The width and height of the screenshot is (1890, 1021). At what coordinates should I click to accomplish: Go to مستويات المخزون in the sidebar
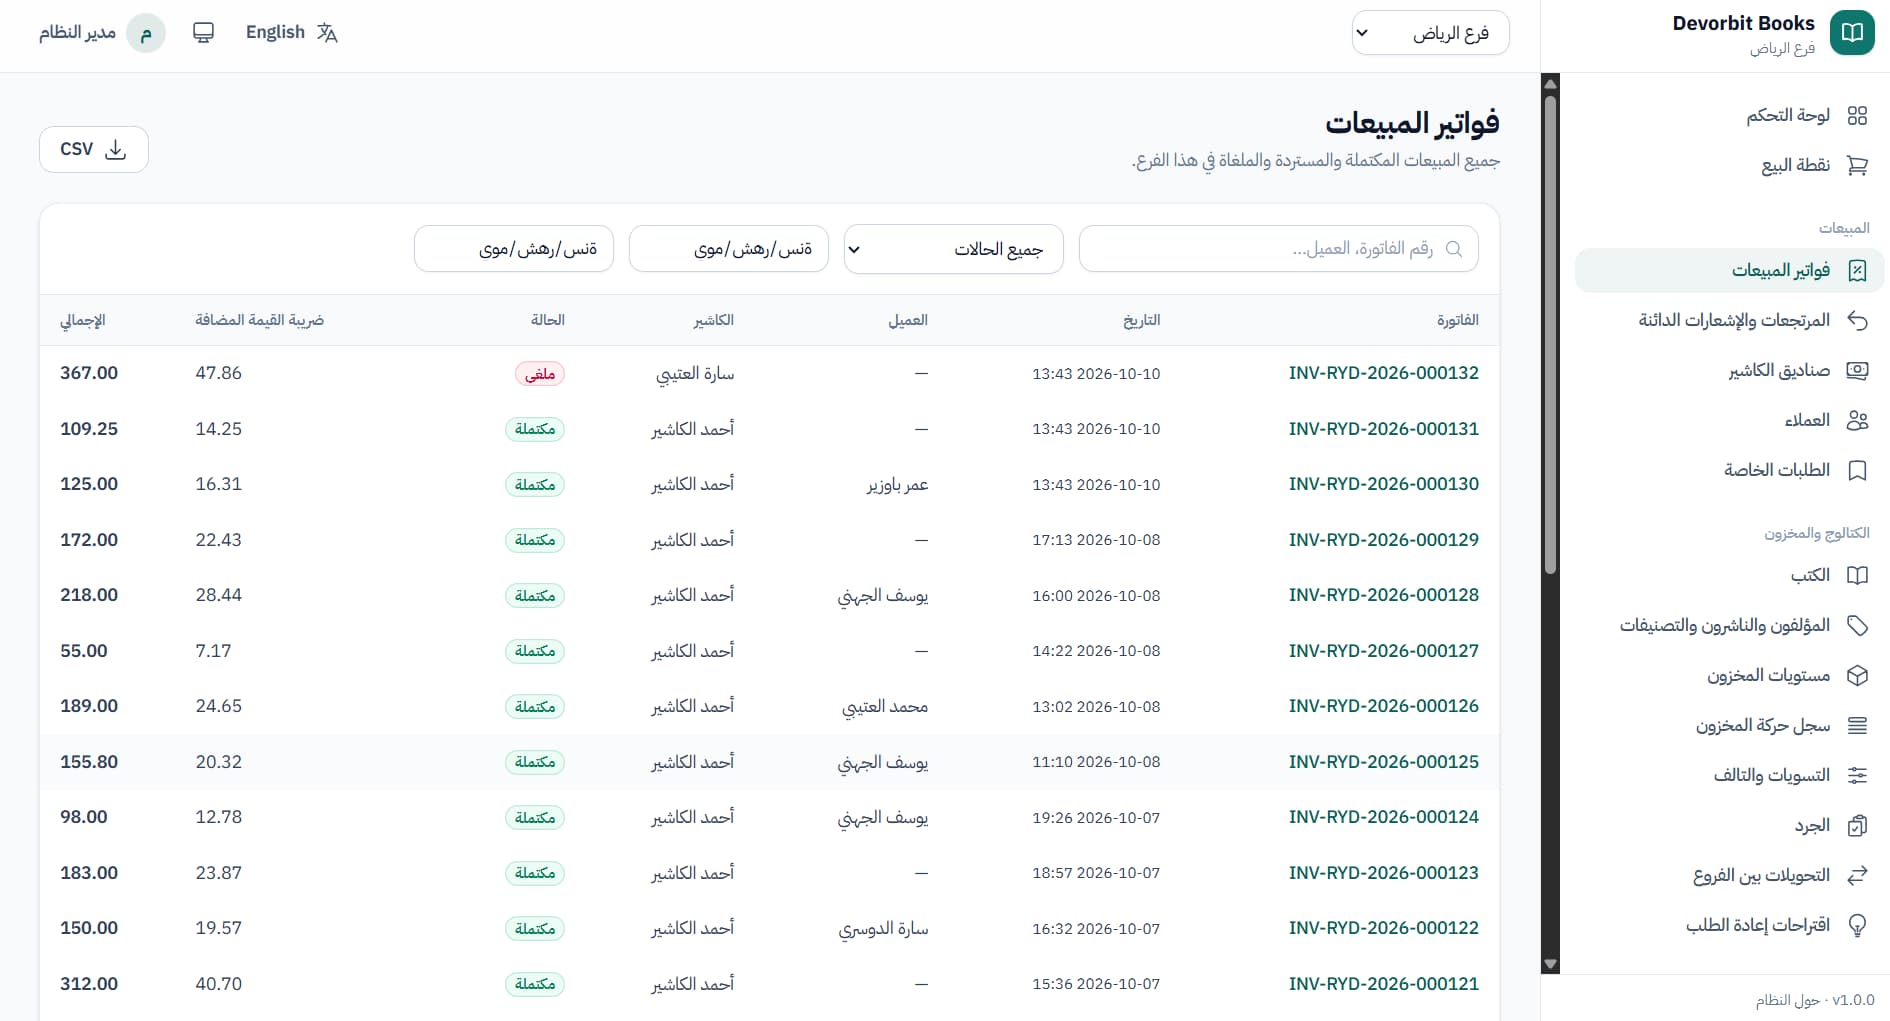pyautogui.click(x=1729, y=676)
